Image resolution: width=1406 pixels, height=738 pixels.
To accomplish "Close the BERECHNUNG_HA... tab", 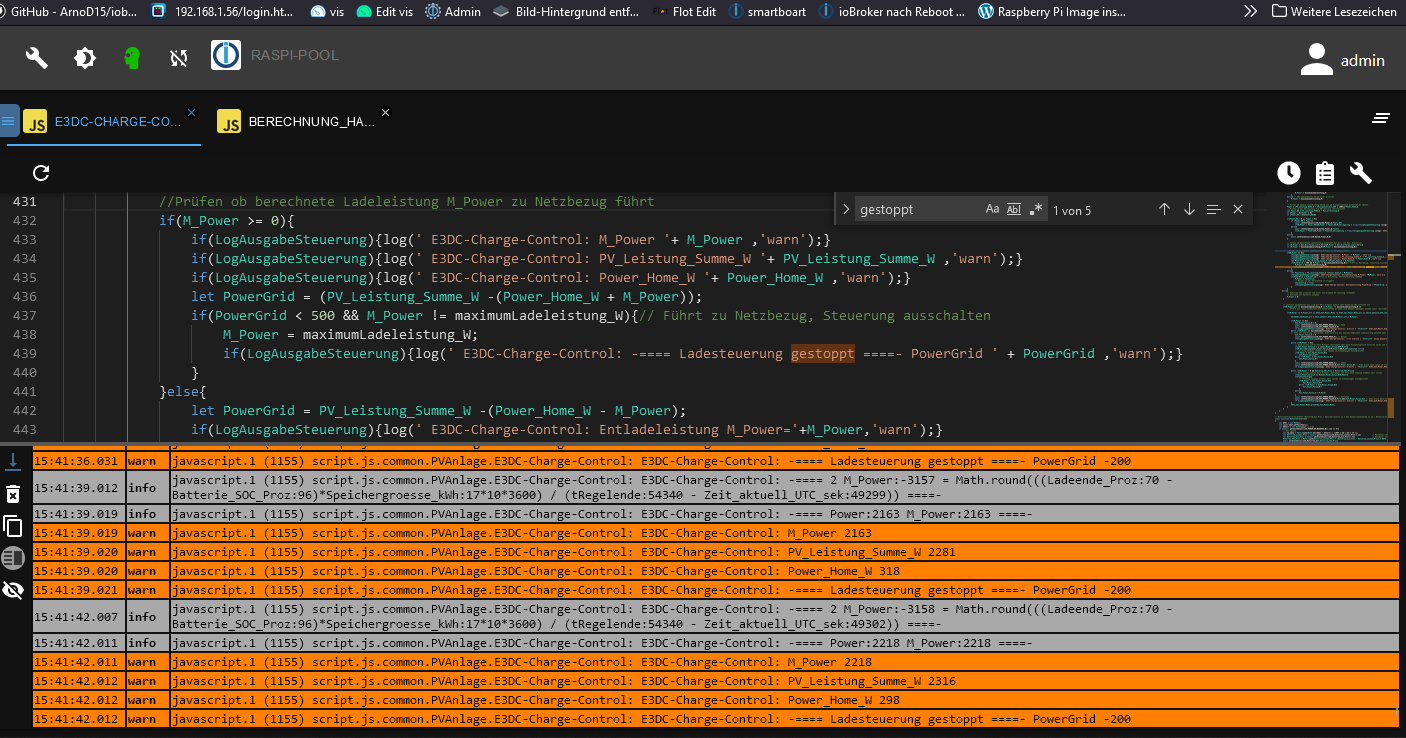I will point(385,113).
